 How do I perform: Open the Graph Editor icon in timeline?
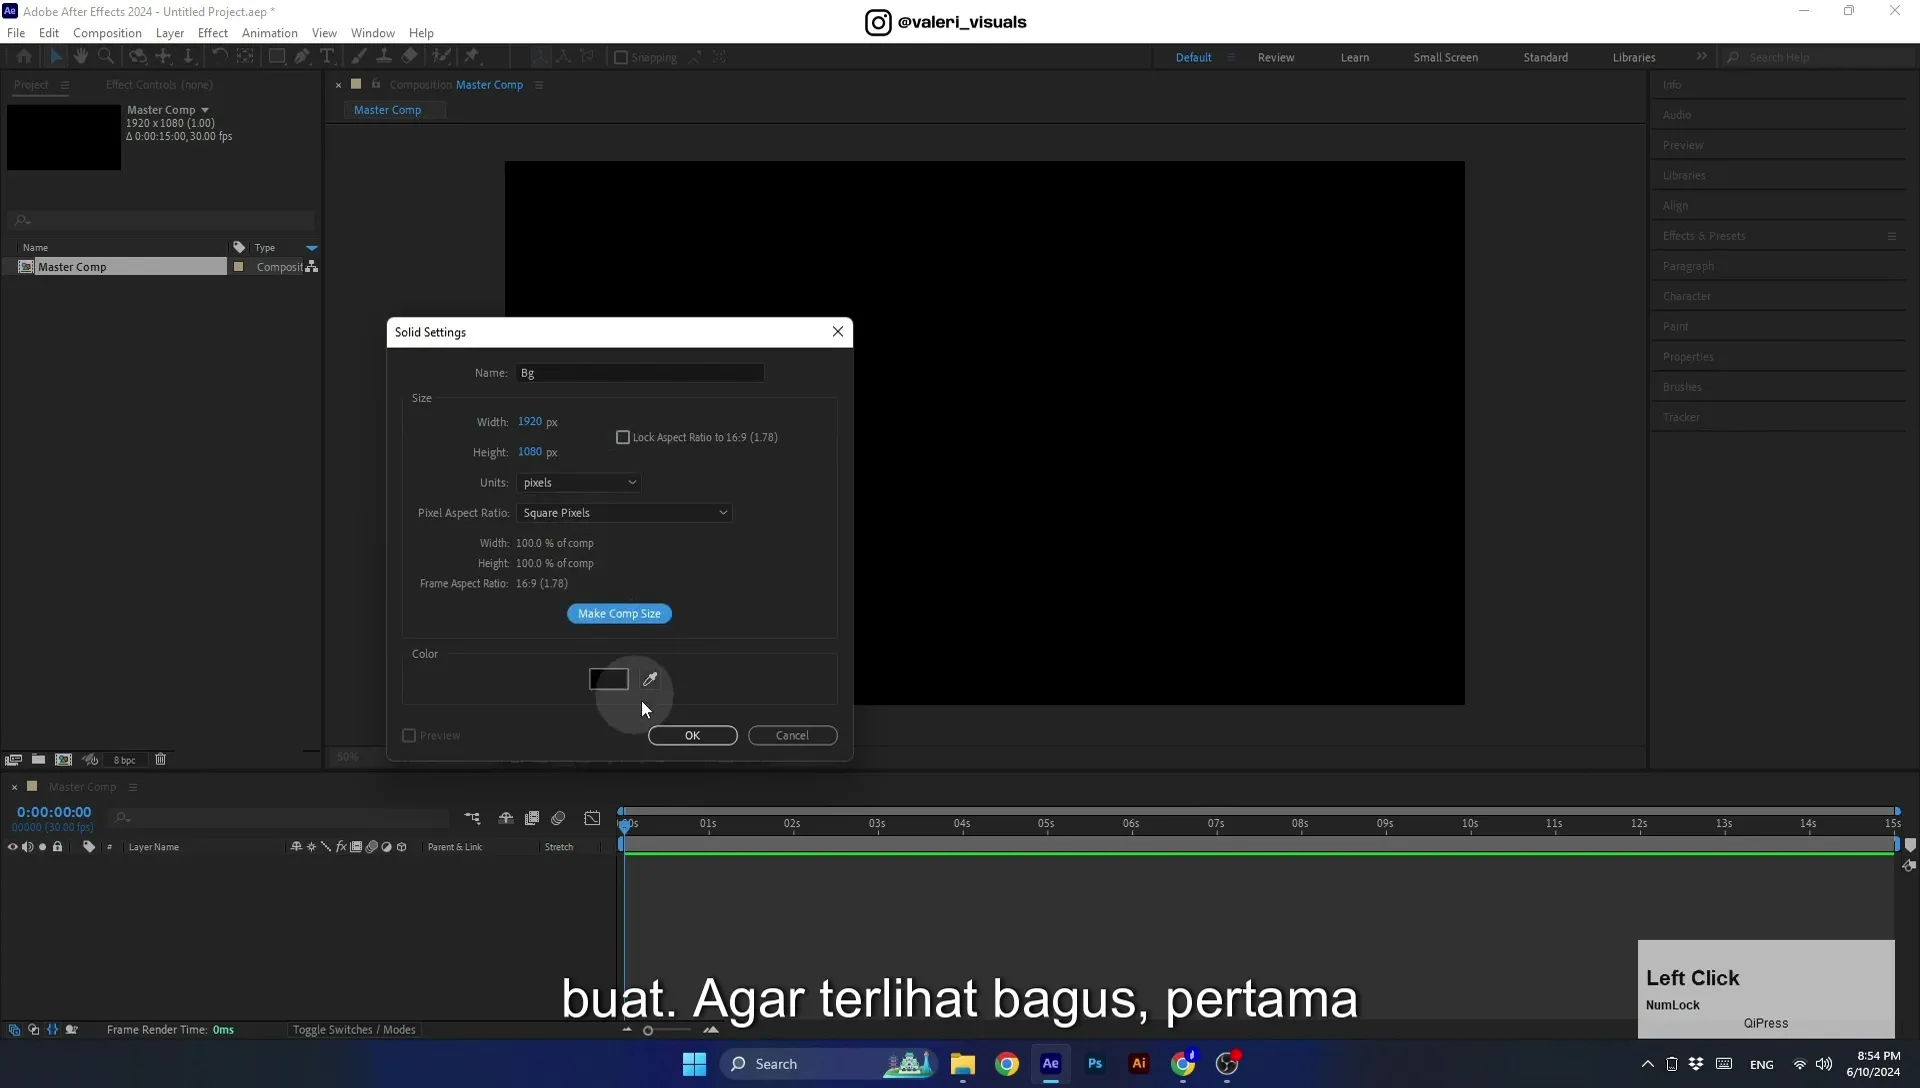pos(592,818)
